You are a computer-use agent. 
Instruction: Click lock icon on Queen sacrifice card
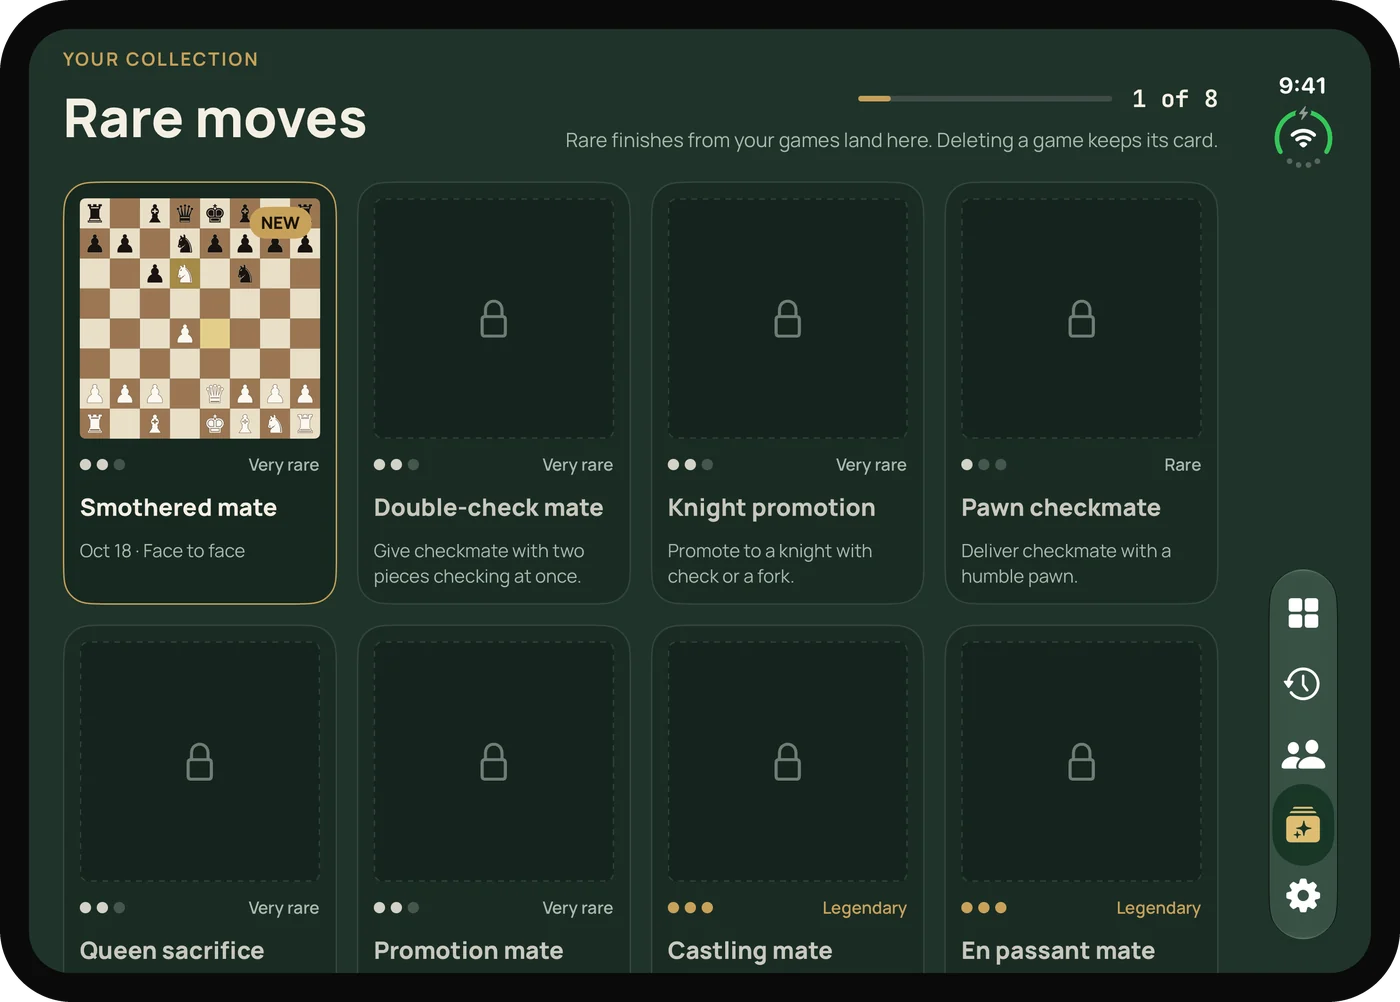click(x=200, y=762)
